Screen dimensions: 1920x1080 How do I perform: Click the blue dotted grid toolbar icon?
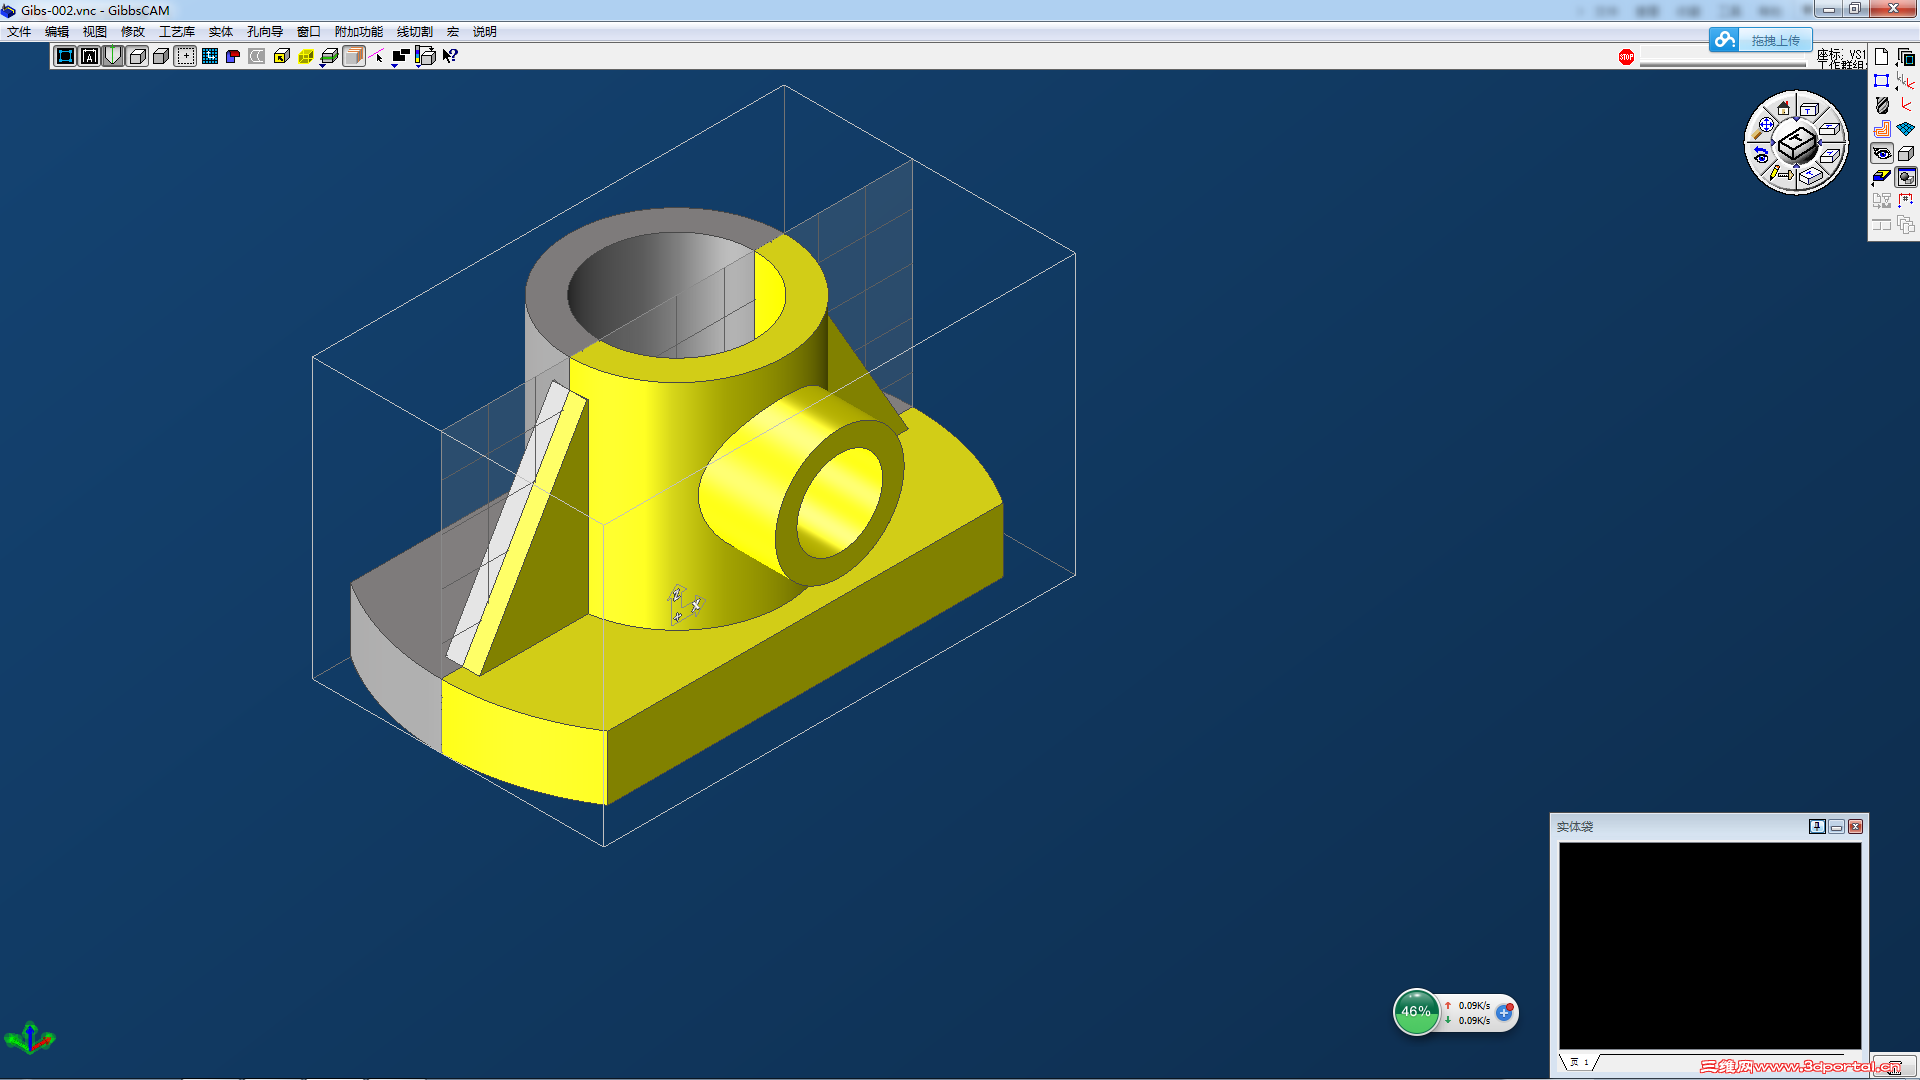click(x=209, y=56)
